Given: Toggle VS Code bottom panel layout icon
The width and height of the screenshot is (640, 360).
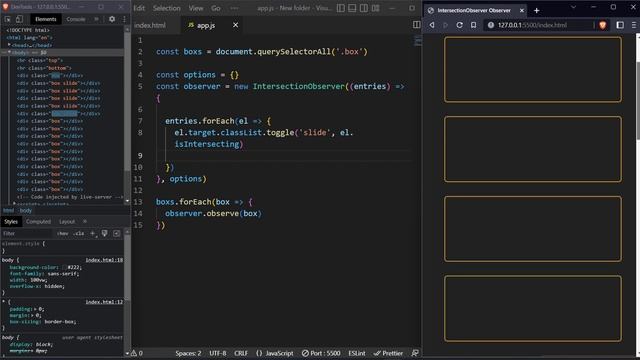Looking at the screenshot, I should 352,8.
